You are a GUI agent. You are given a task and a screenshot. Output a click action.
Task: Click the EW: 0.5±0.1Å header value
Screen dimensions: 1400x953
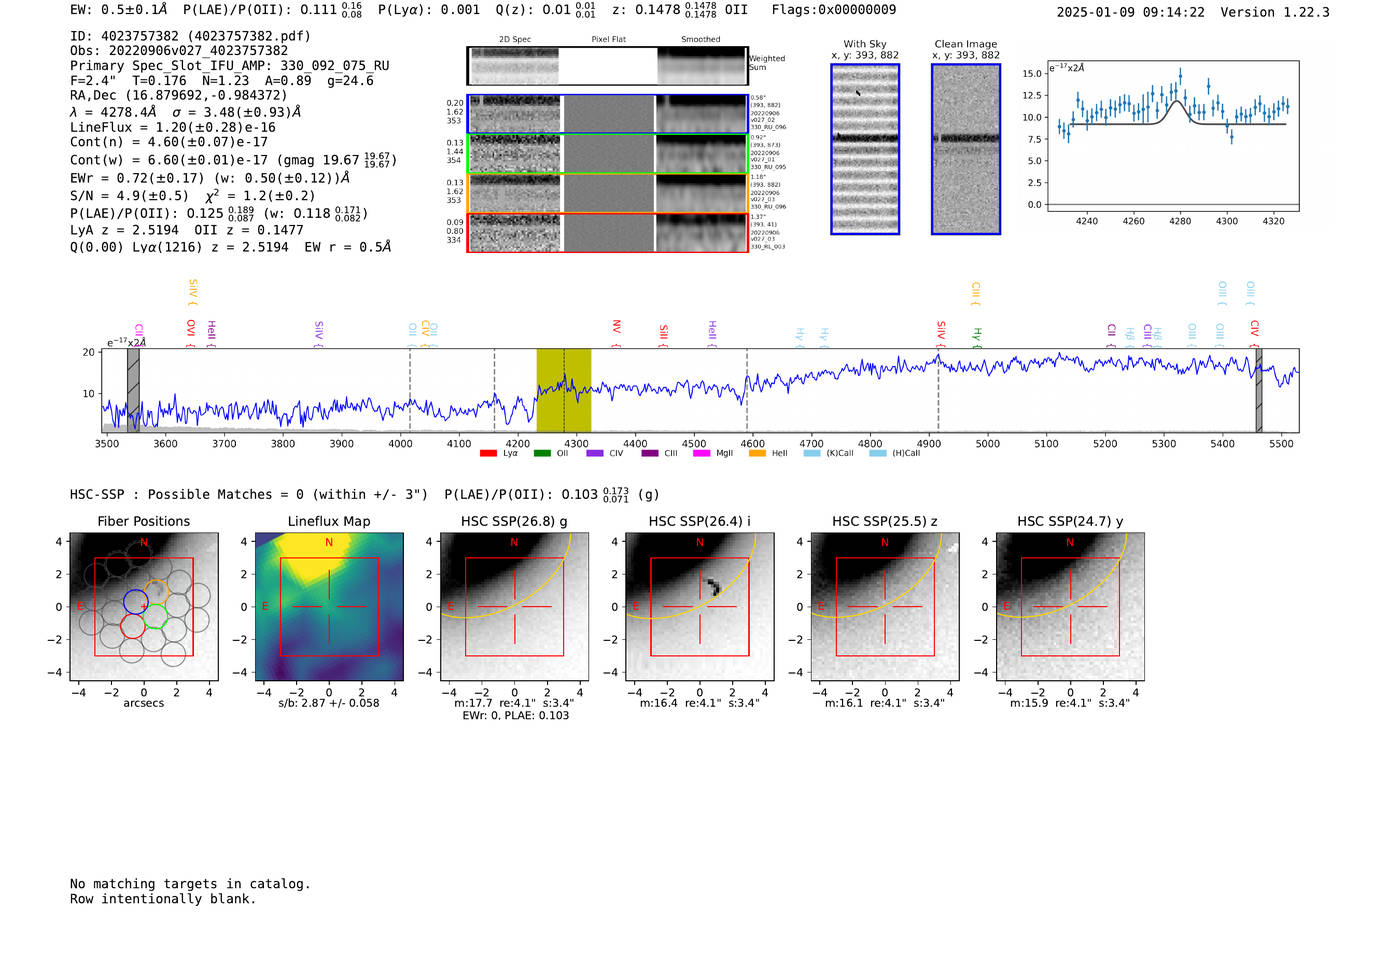(119, 10)
